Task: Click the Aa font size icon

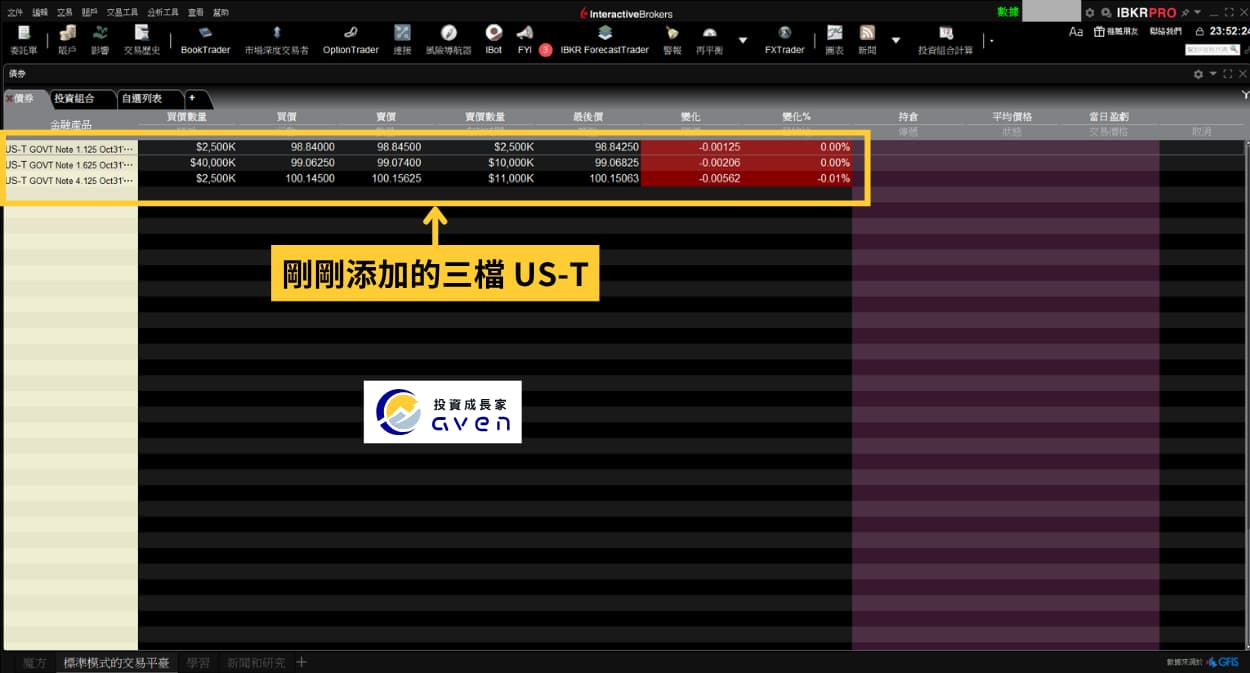Action: [1076, 32]
